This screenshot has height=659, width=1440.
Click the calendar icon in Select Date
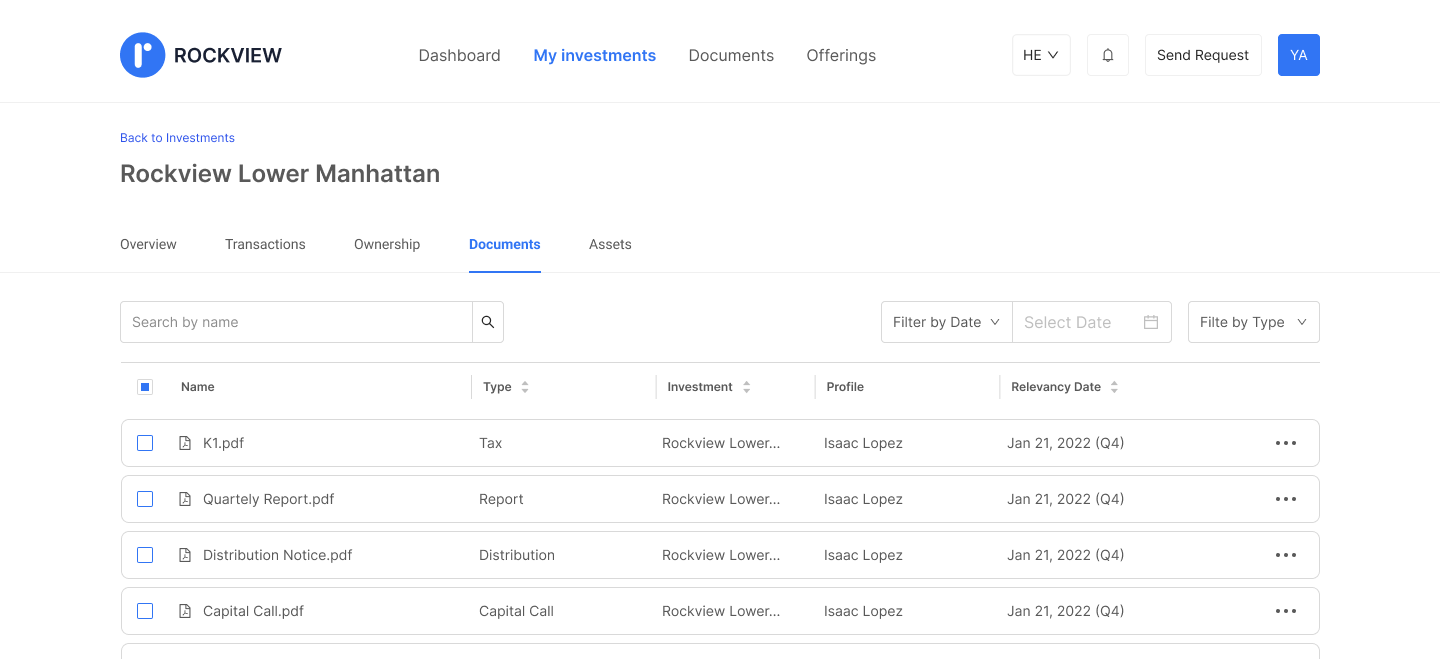(x=1152, y=321)
